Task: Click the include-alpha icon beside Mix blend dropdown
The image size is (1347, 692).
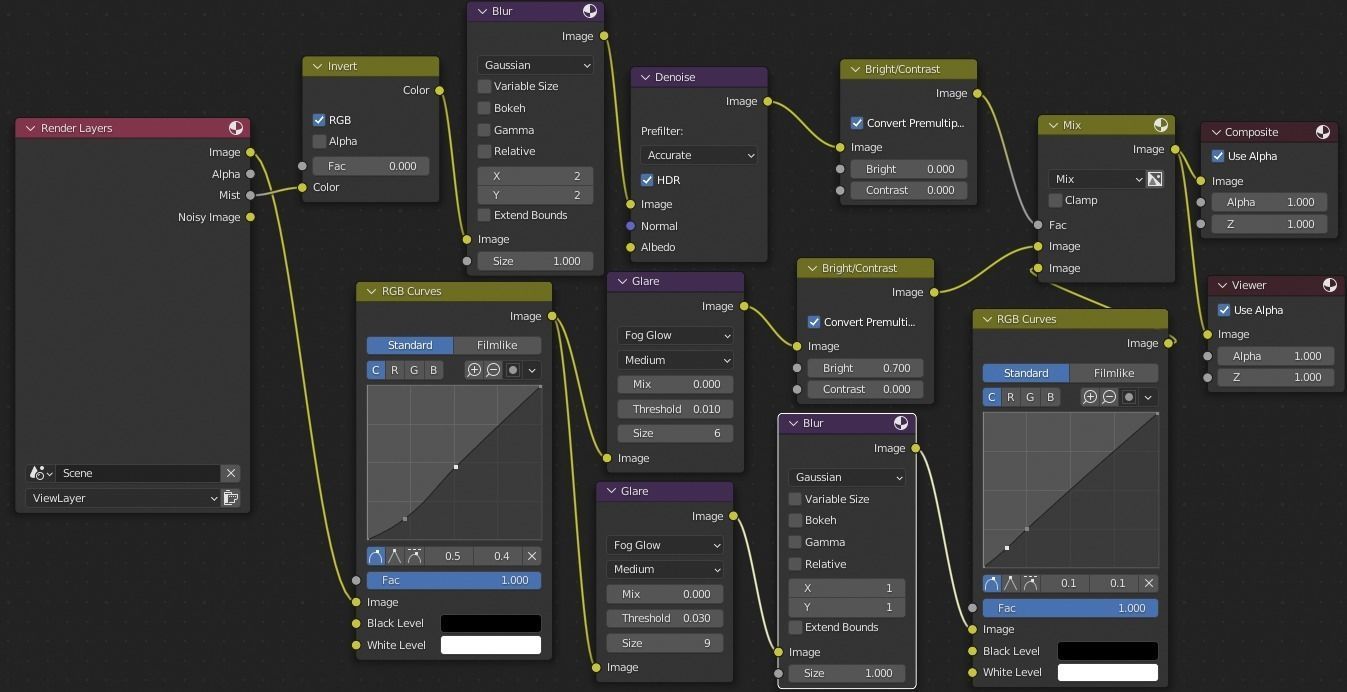Action: pos(1155,179)
